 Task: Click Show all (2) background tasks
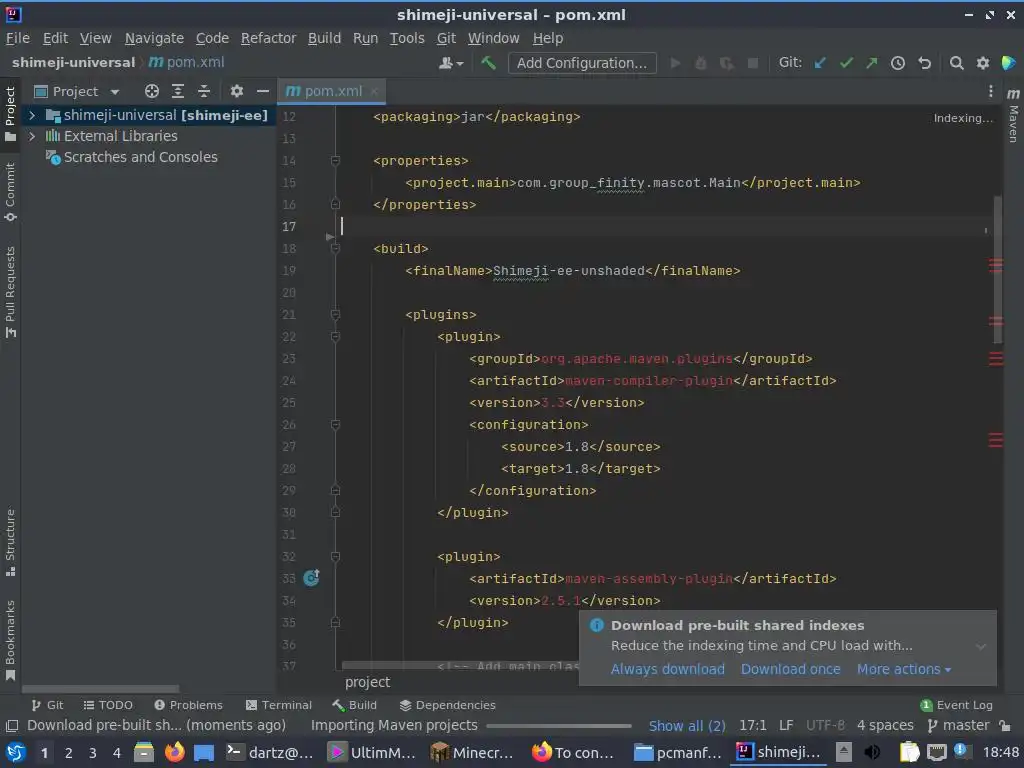[687, 726]
